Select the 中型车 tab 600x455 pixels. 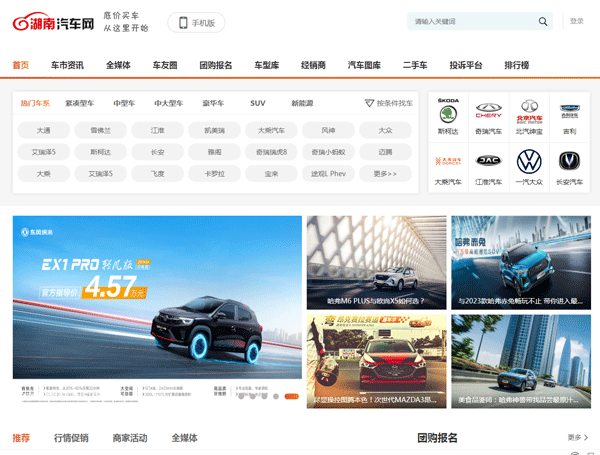124,103
